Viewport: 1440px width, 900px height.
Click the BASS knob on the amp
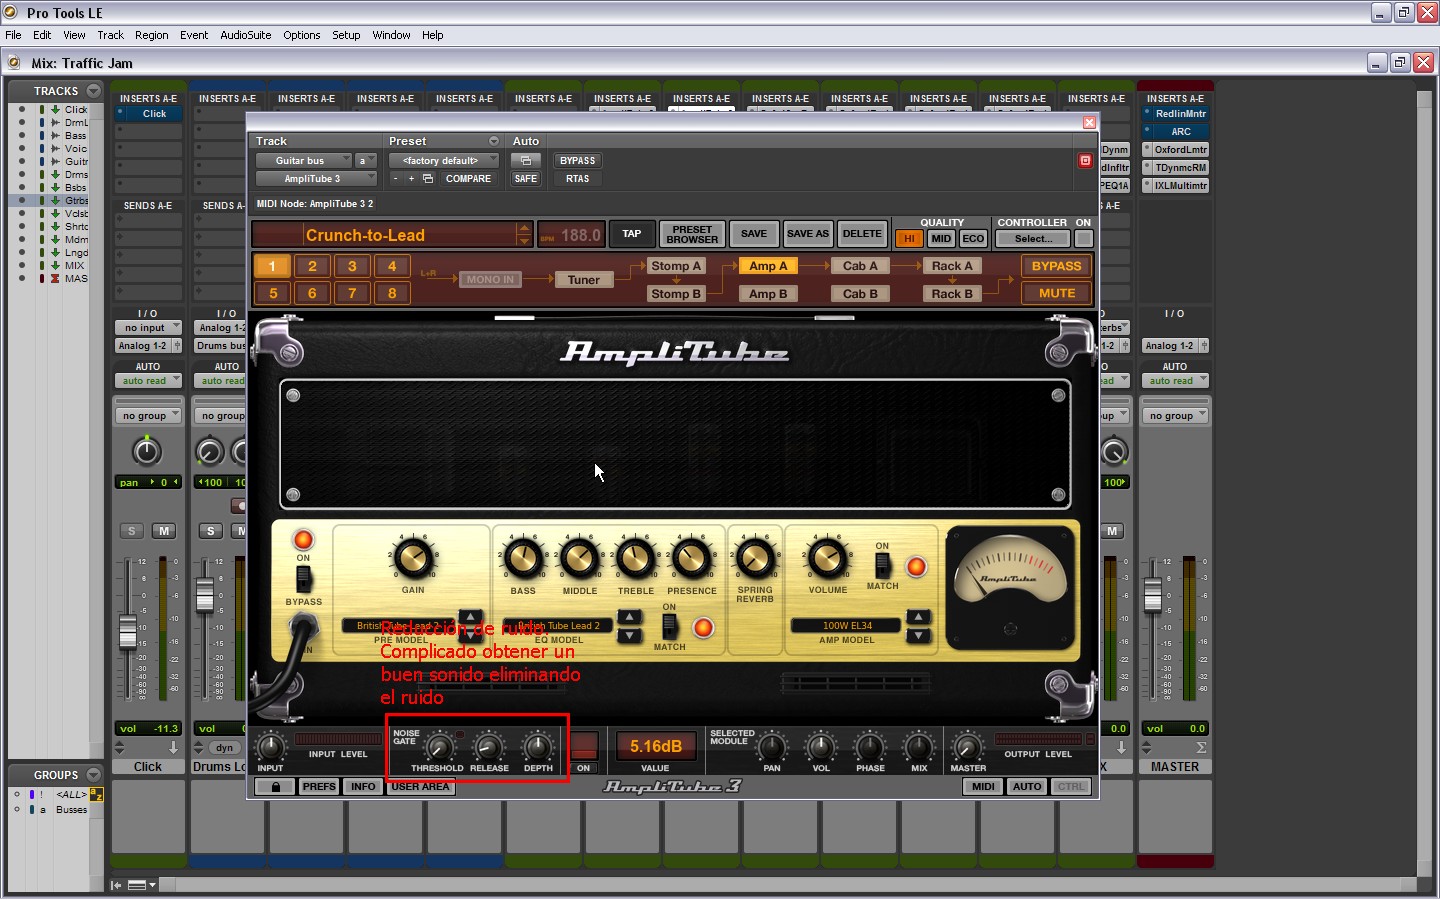523,558
